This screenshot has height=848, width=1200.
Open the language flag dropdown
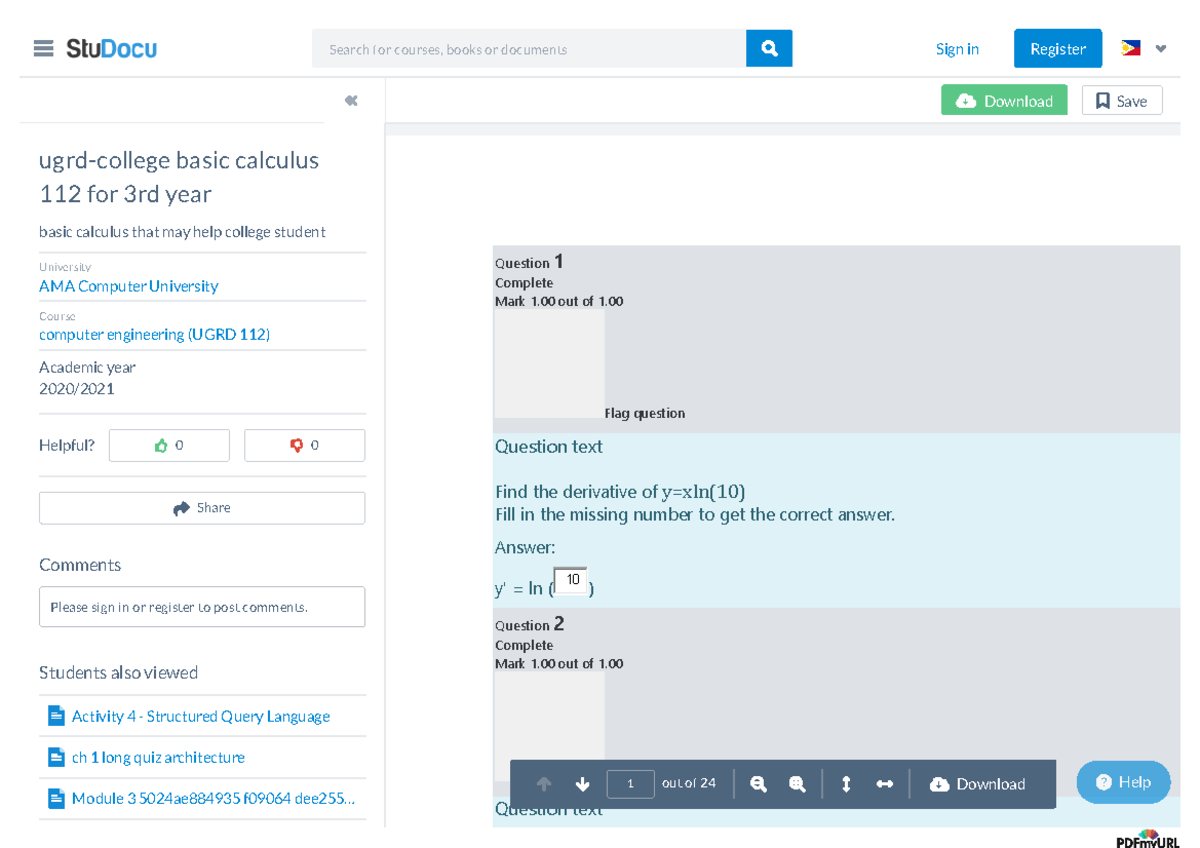click(1144, 48)
